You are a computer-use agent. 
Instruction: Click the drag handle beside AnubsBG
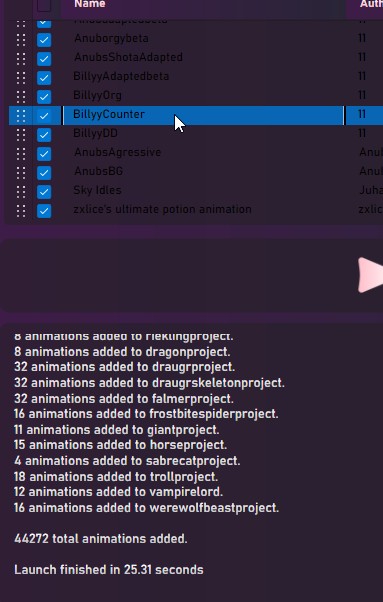21,172
